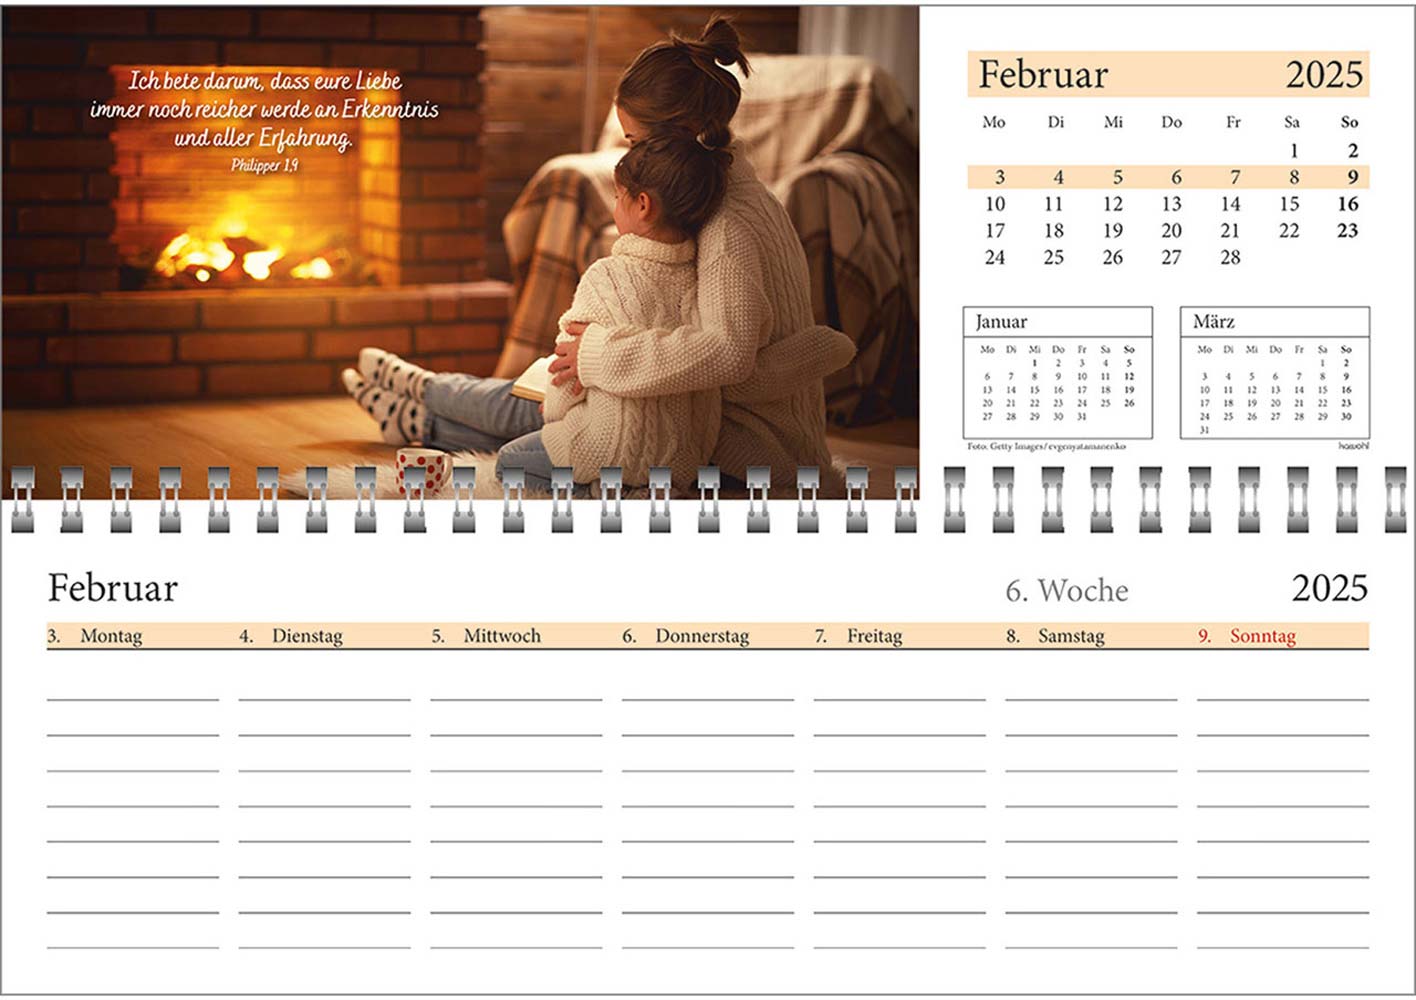This screenshot has width=1416, height=1000.
Task: Click date 28 in the large February grid
Action: point(1230,258)
